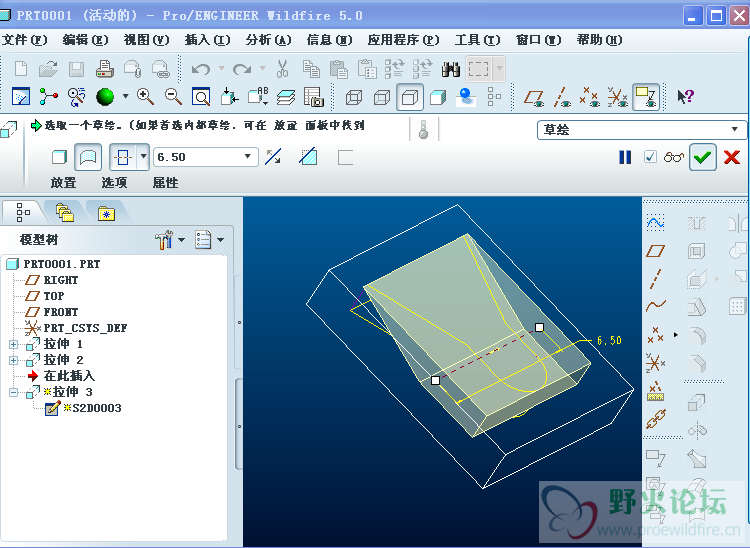Image resolution: width=750 pixels, height=548 pixels.
Task: Expand the 拉伸 2 tree node
Action: click(13, 360)
